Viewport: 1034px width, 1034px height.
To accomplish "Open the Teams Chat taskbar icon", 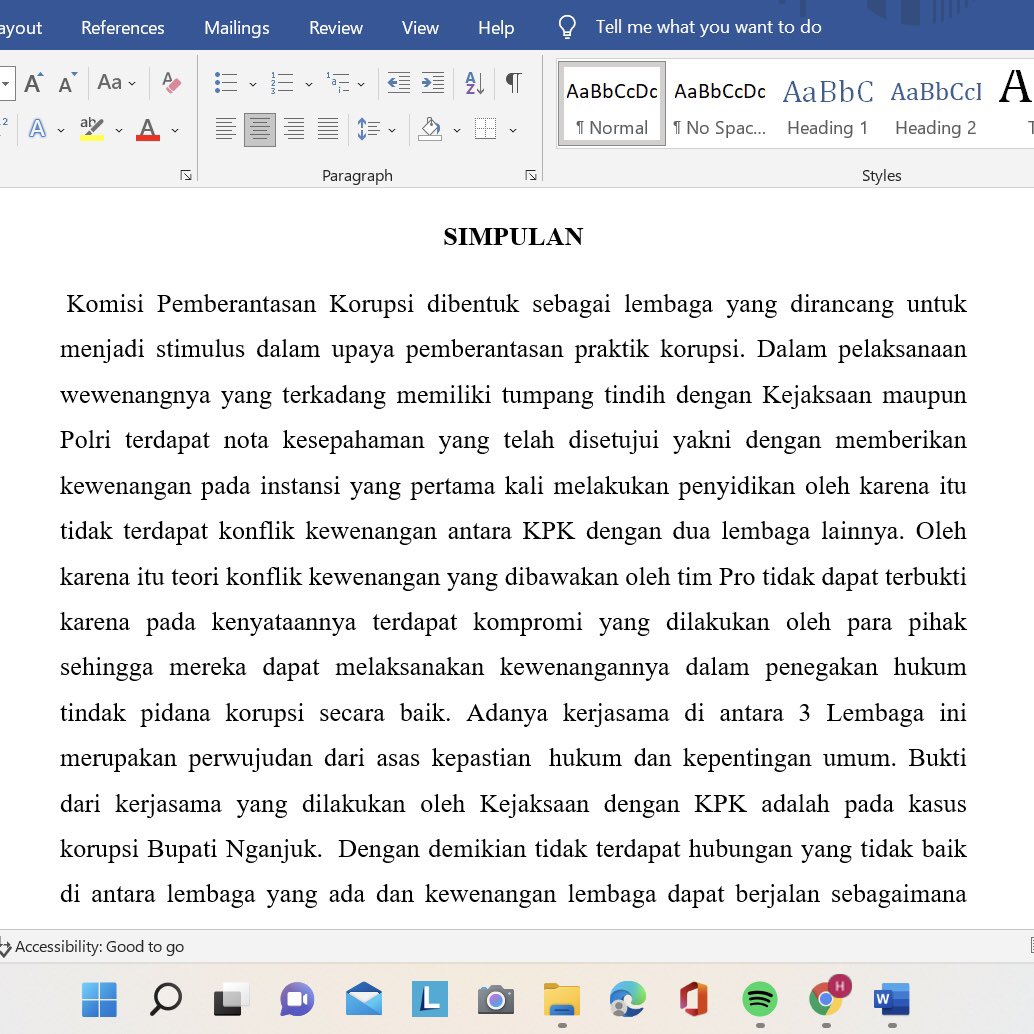I will [297, 999].
